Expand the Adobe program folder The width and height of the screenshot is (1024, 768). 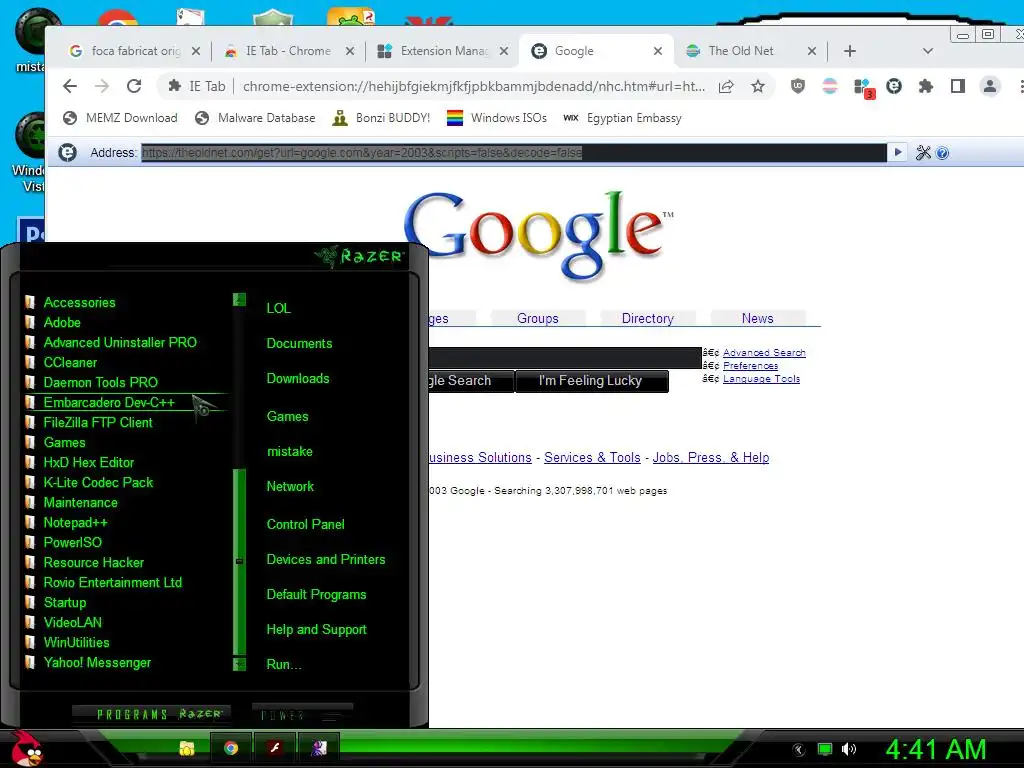click(62, 323)
